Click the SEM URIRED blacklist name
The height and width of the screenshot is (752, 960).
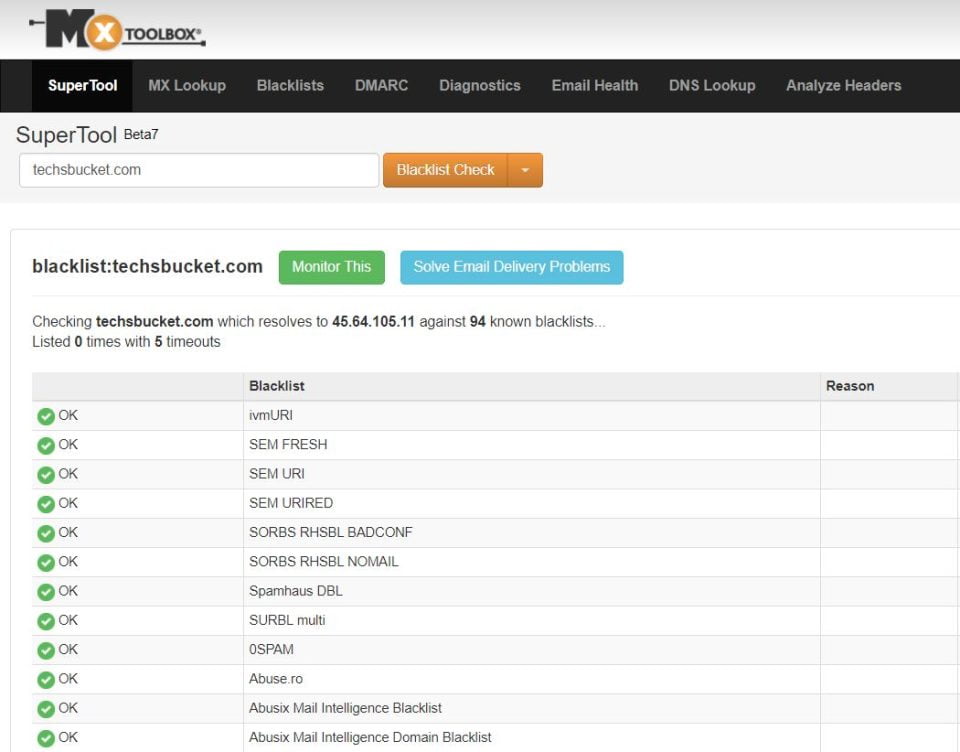tap(291, 503)
